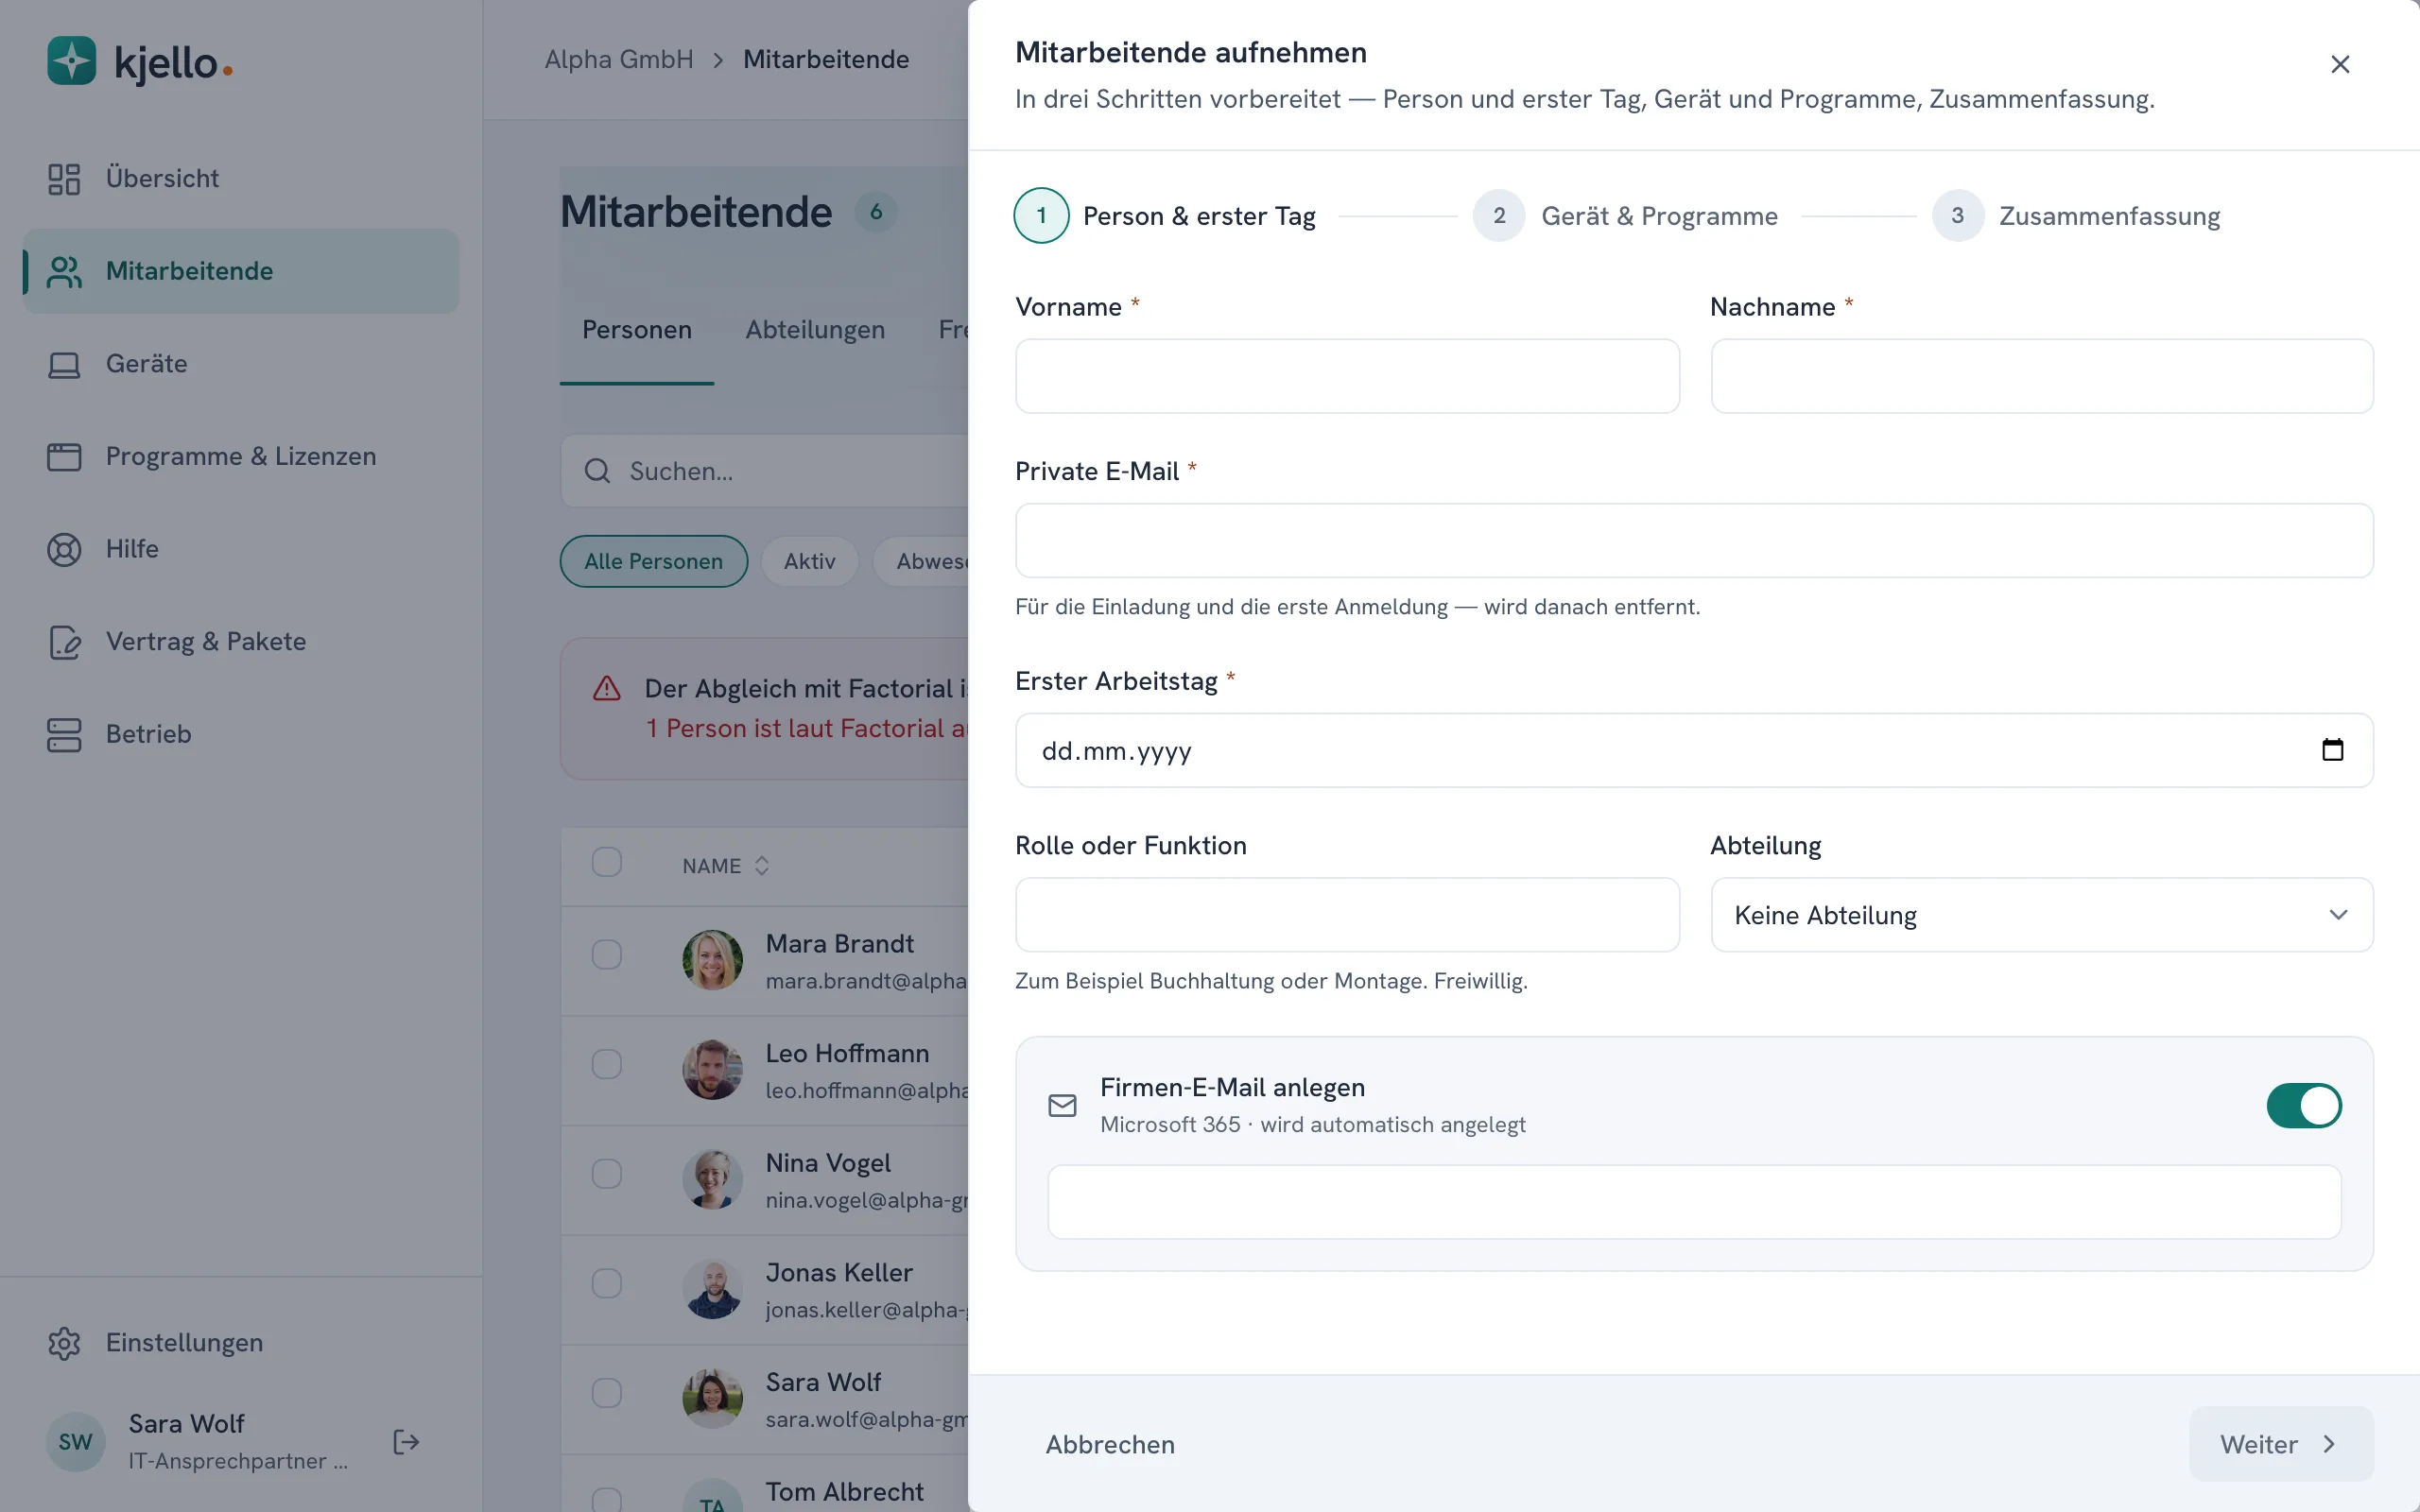Jump to step 2 Gerät & Programme

(x=1625, y=216)
